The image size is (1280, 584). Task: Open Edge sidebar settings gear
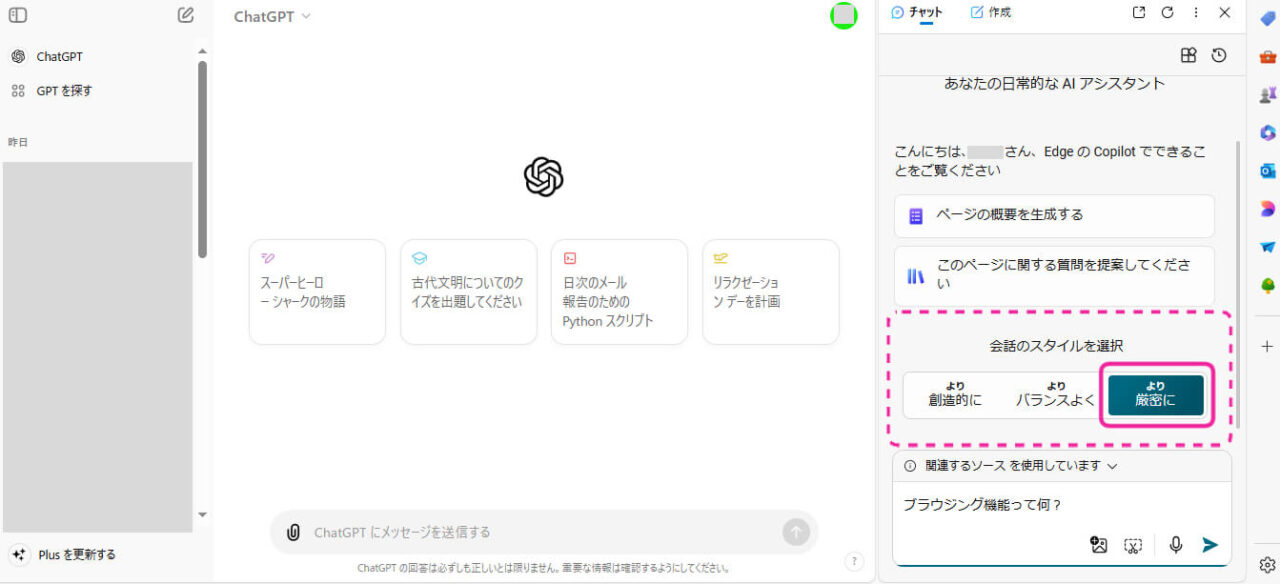tap(1268, 564)
